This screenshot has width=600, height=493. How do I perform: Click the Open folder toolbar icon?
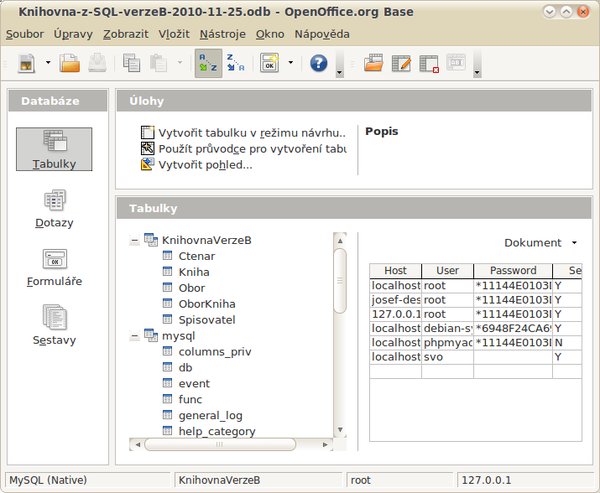point(70,63)
